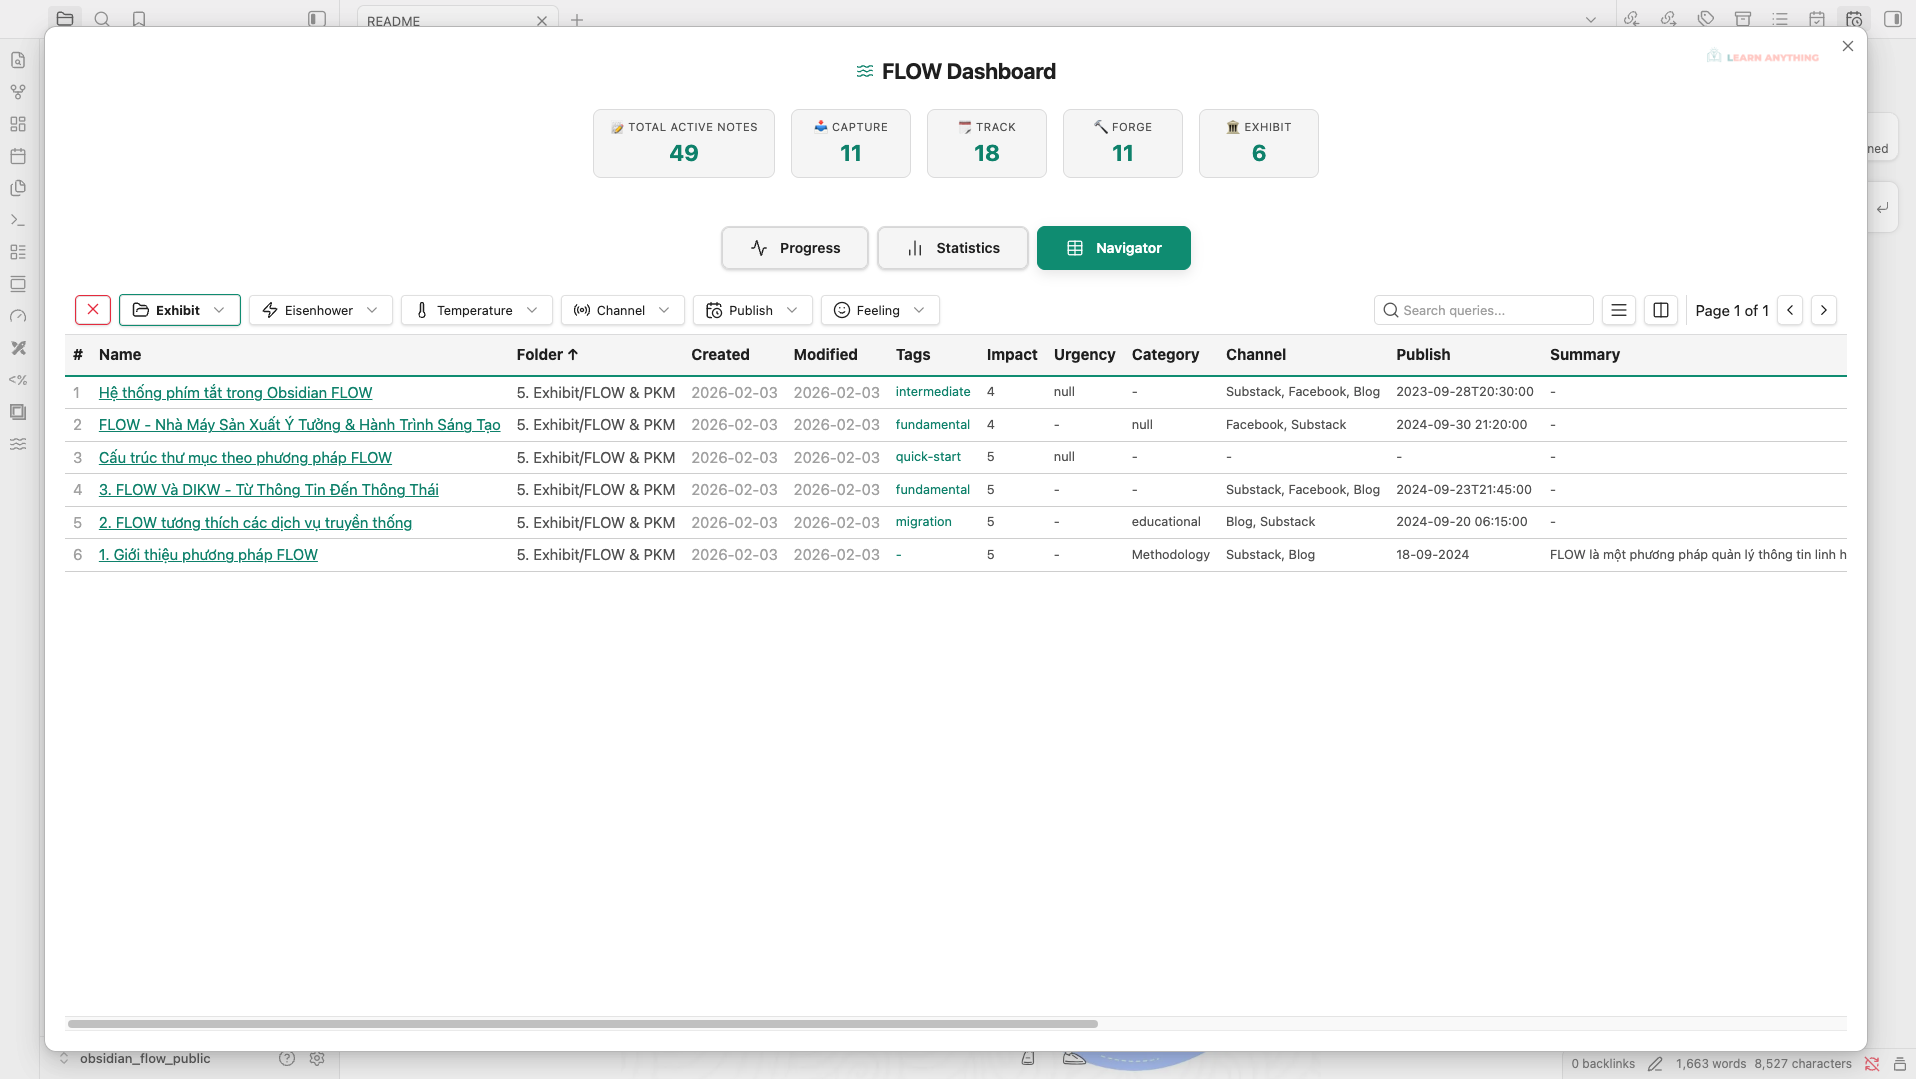
Task: Sort by the Impact column header
Action: pos(1012,354)
